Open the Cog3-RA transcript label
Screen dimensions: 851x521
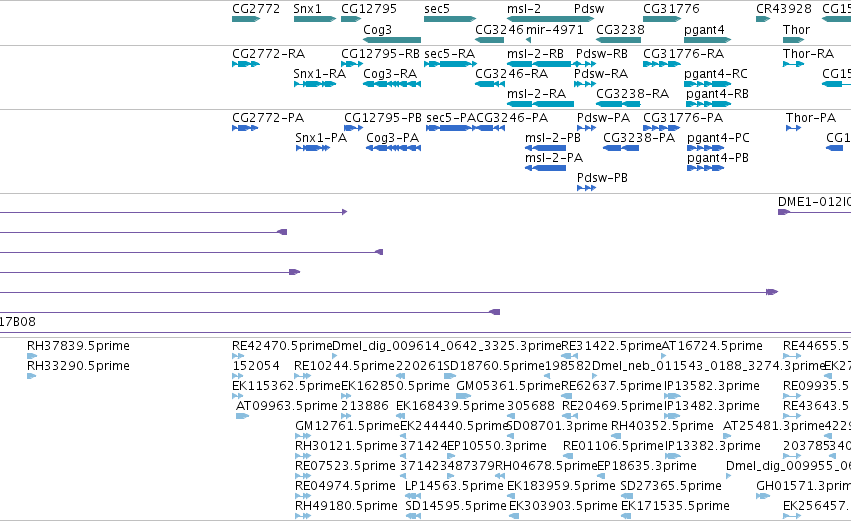coord(390,74)
